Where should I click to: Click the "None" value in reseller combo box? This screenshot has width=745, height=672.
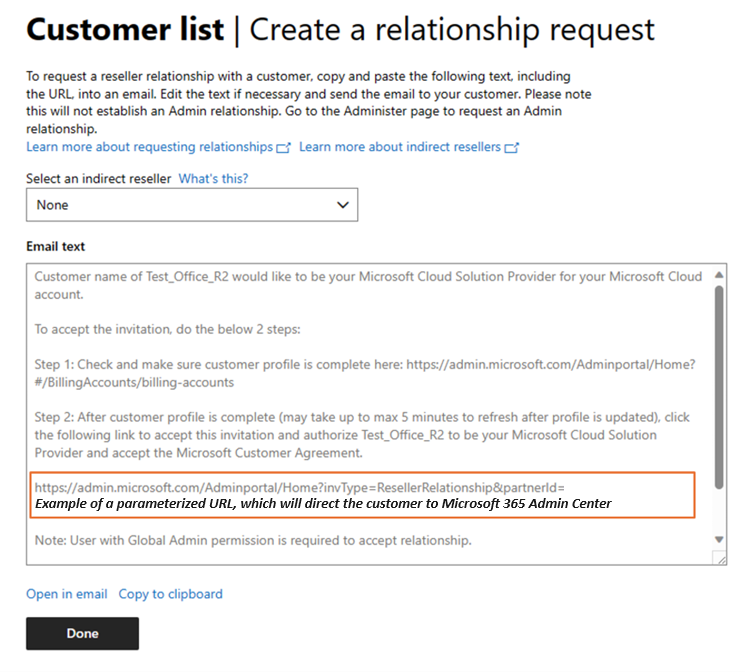pos(53,205)
